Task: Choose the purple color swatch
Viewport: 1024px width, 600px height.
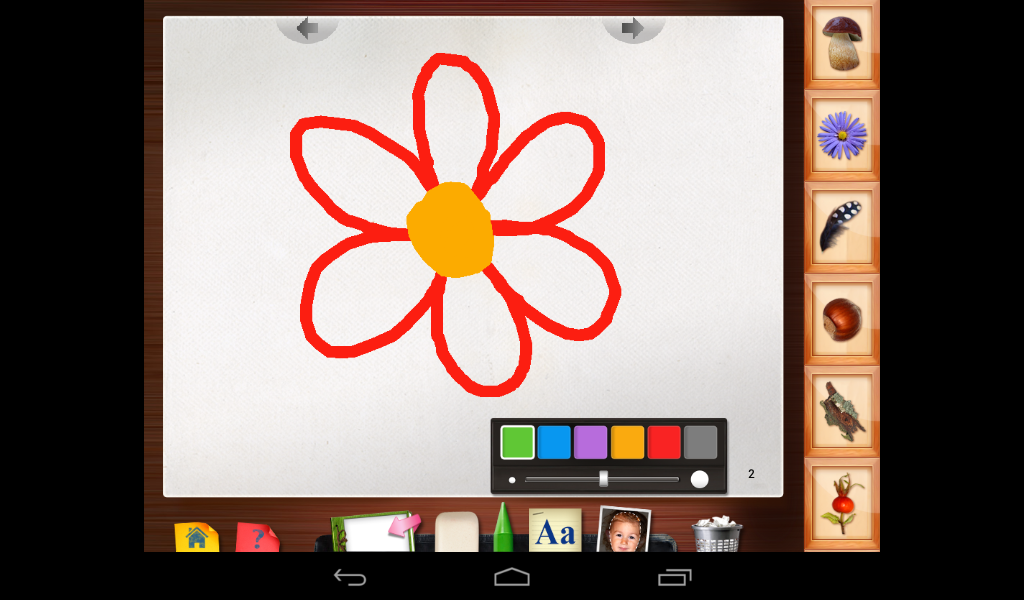Action: point(590,442)
